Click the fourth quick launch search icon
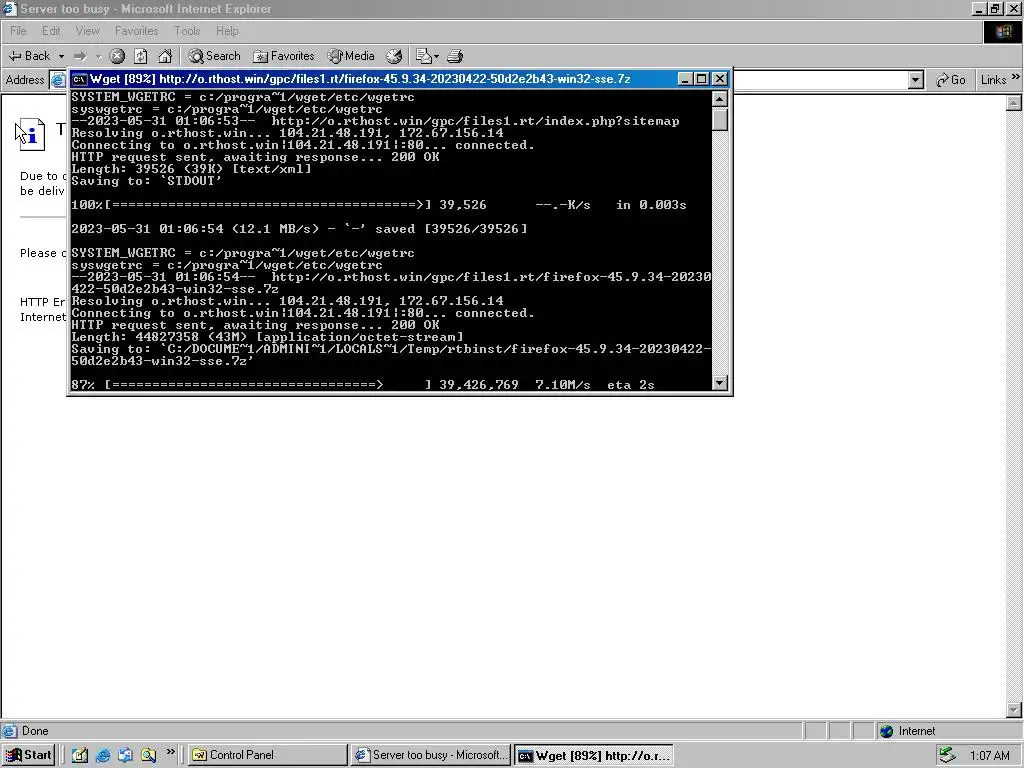The image size is (1024, 768). (148, 755)
